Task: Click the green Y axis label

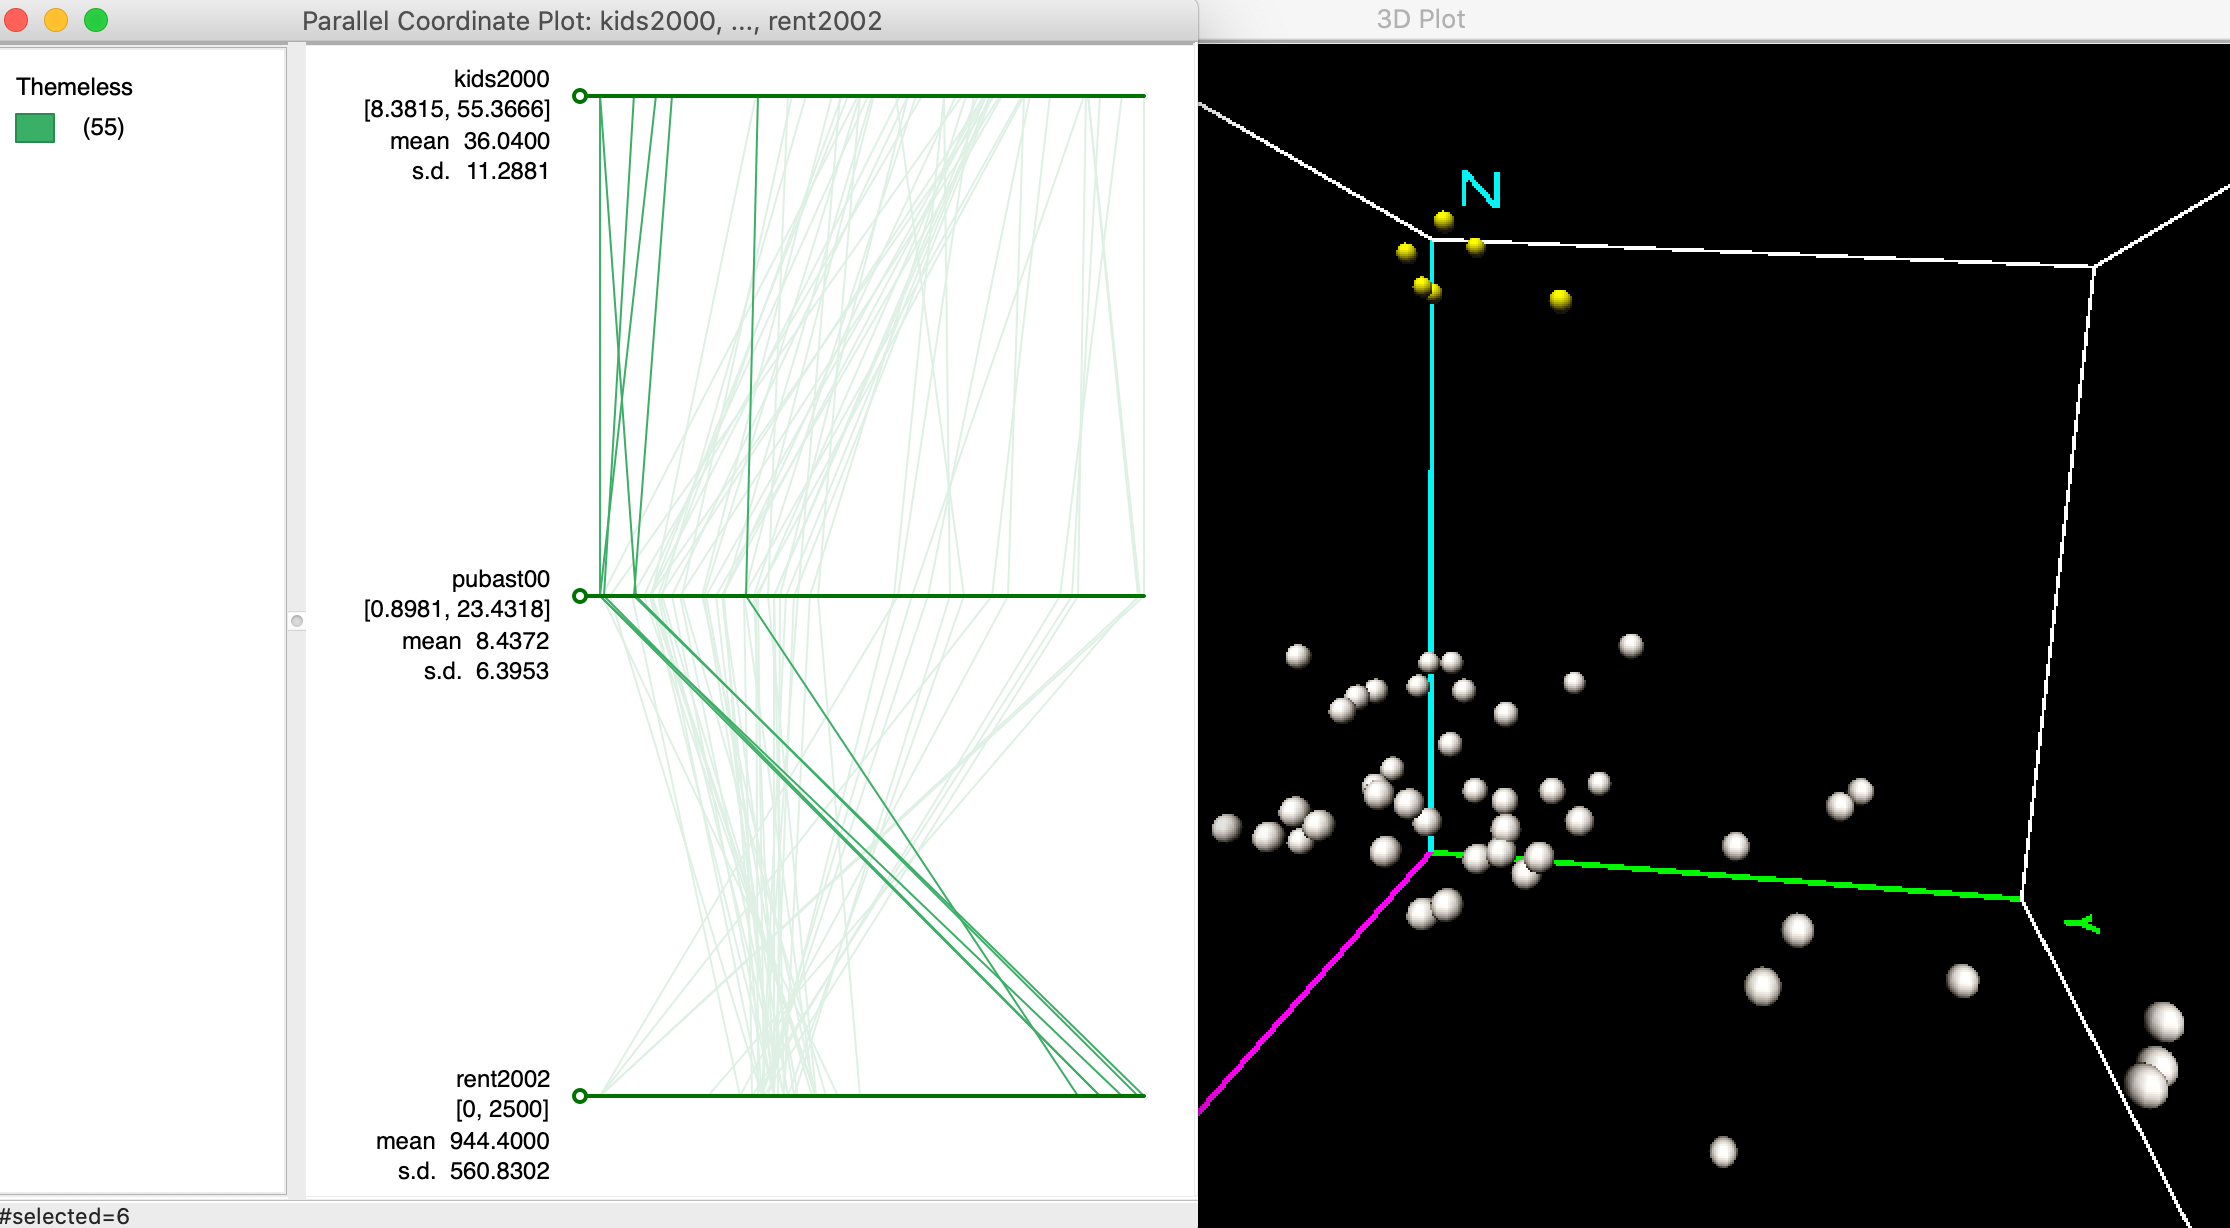Action: click(2083, 924)
